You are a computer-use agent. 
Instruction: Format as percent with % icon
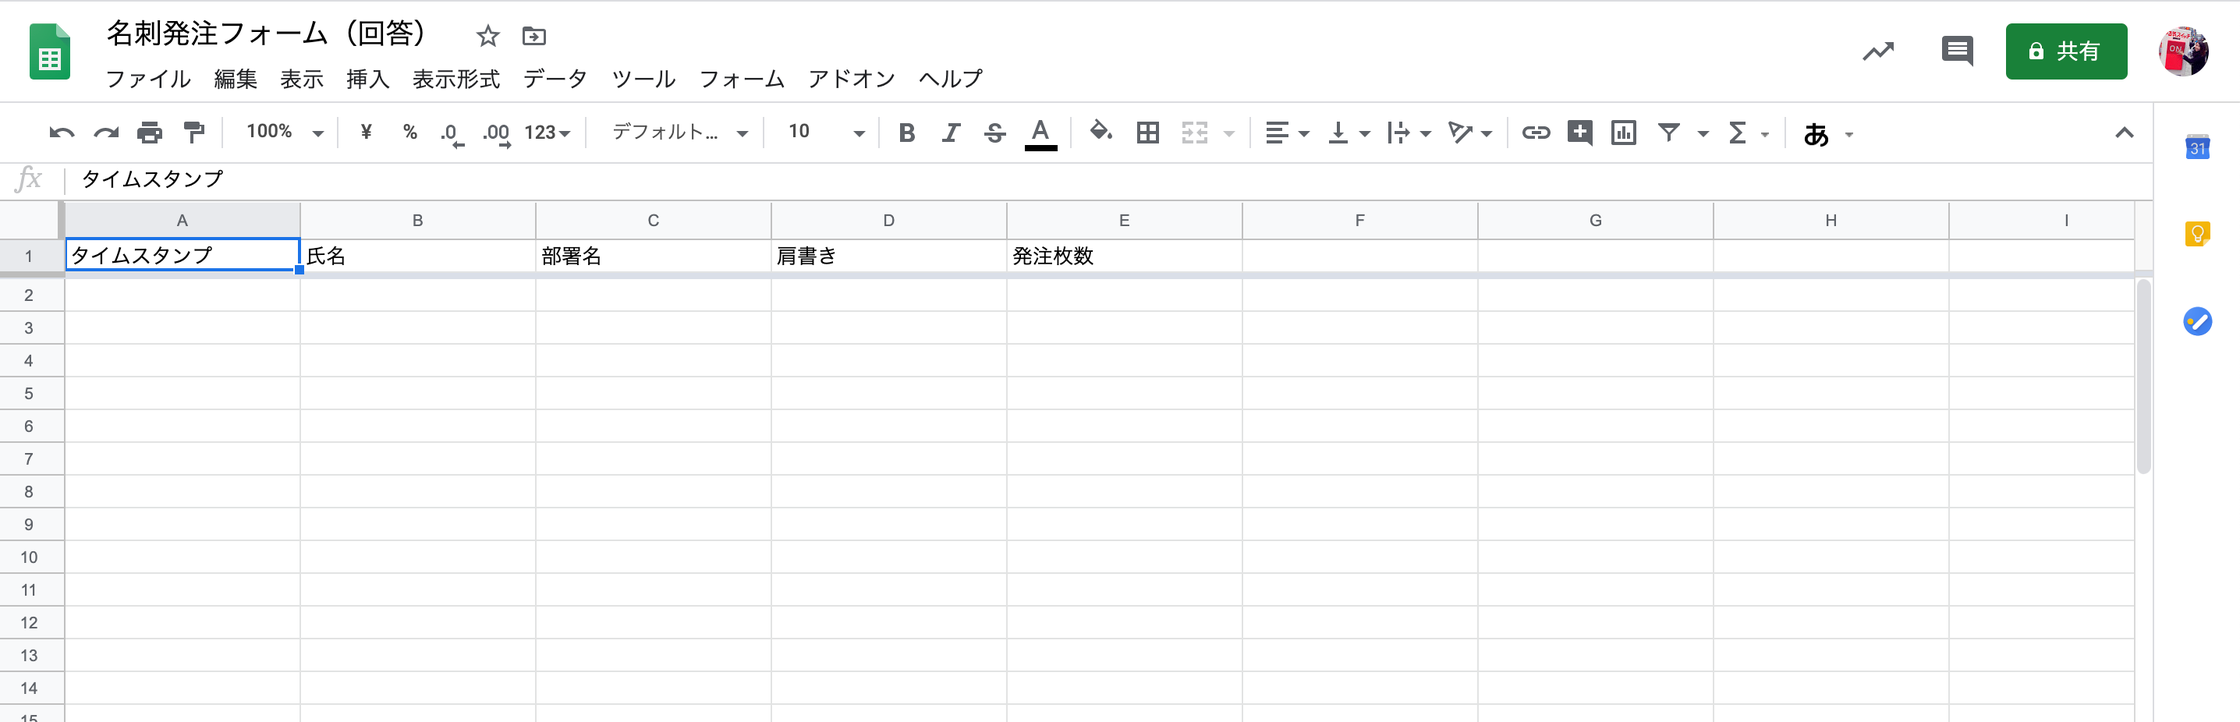pos(410,132)
